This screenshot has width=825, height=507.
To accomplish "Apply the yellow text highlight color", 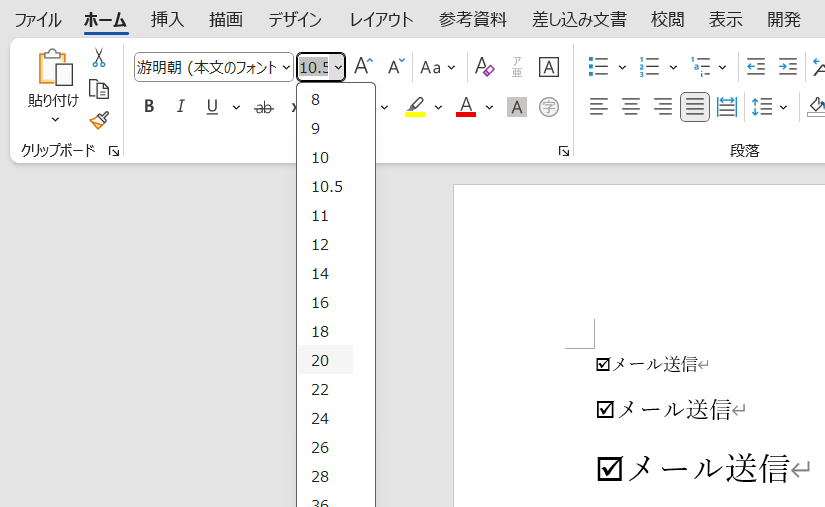I will pyautogui.click(x=415, y=107).
